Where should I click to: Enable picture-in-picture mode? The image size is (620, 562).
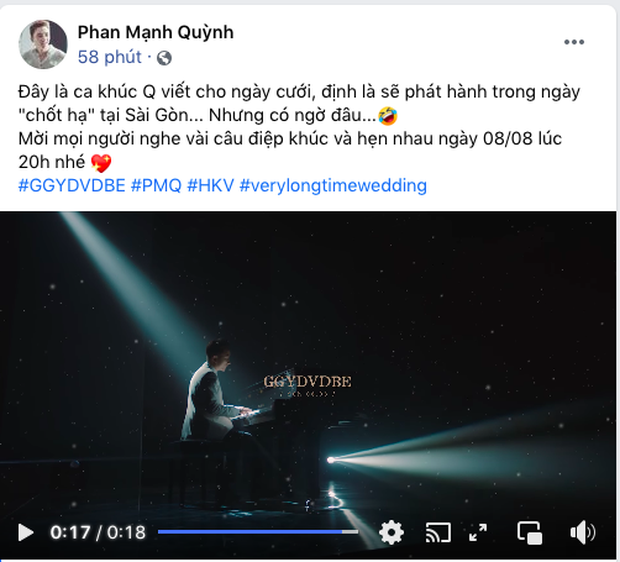click(x=529, y=532)
